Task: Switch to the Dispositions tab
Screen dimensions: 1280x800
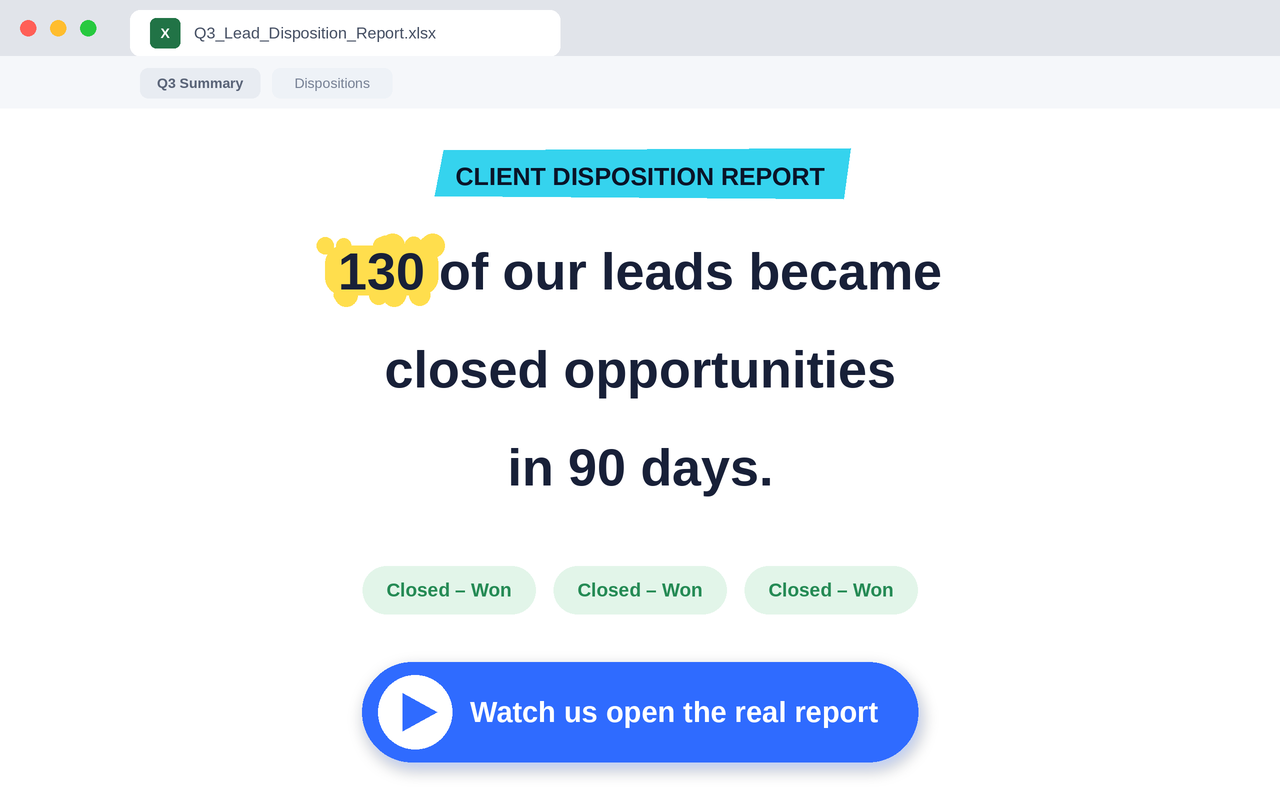Action: pos(332,83)
